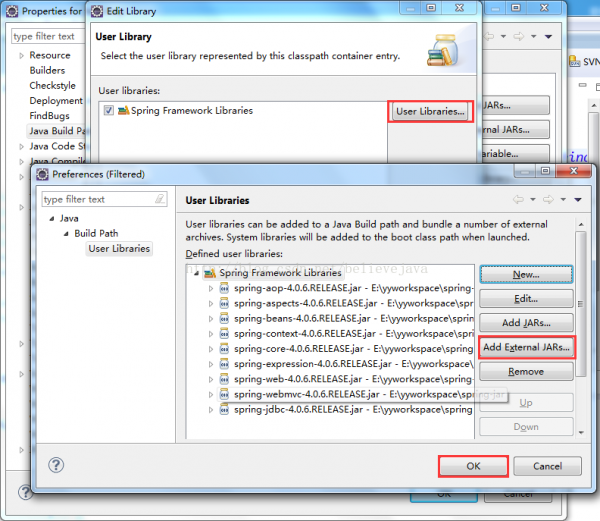Viewport: 600px width, 521px height.
Task: Click the jar icon of spring-core-4.0.6.RELEASE.jar
Action: pos(224,349)
